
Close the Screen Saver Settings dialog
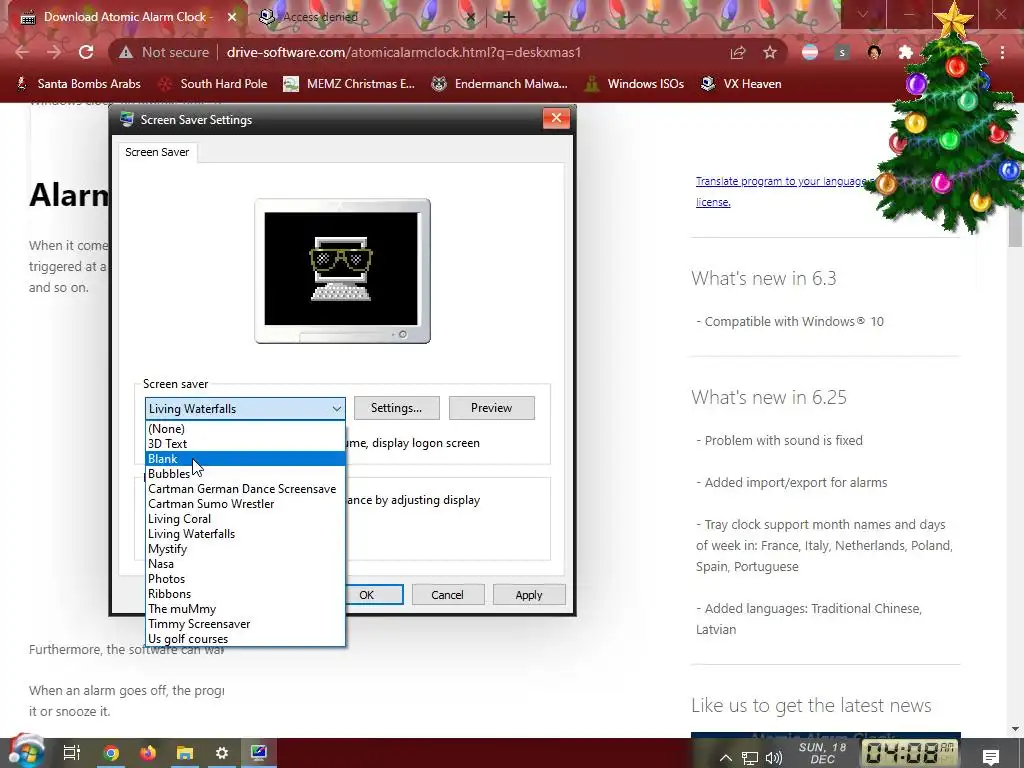point(556,118)
